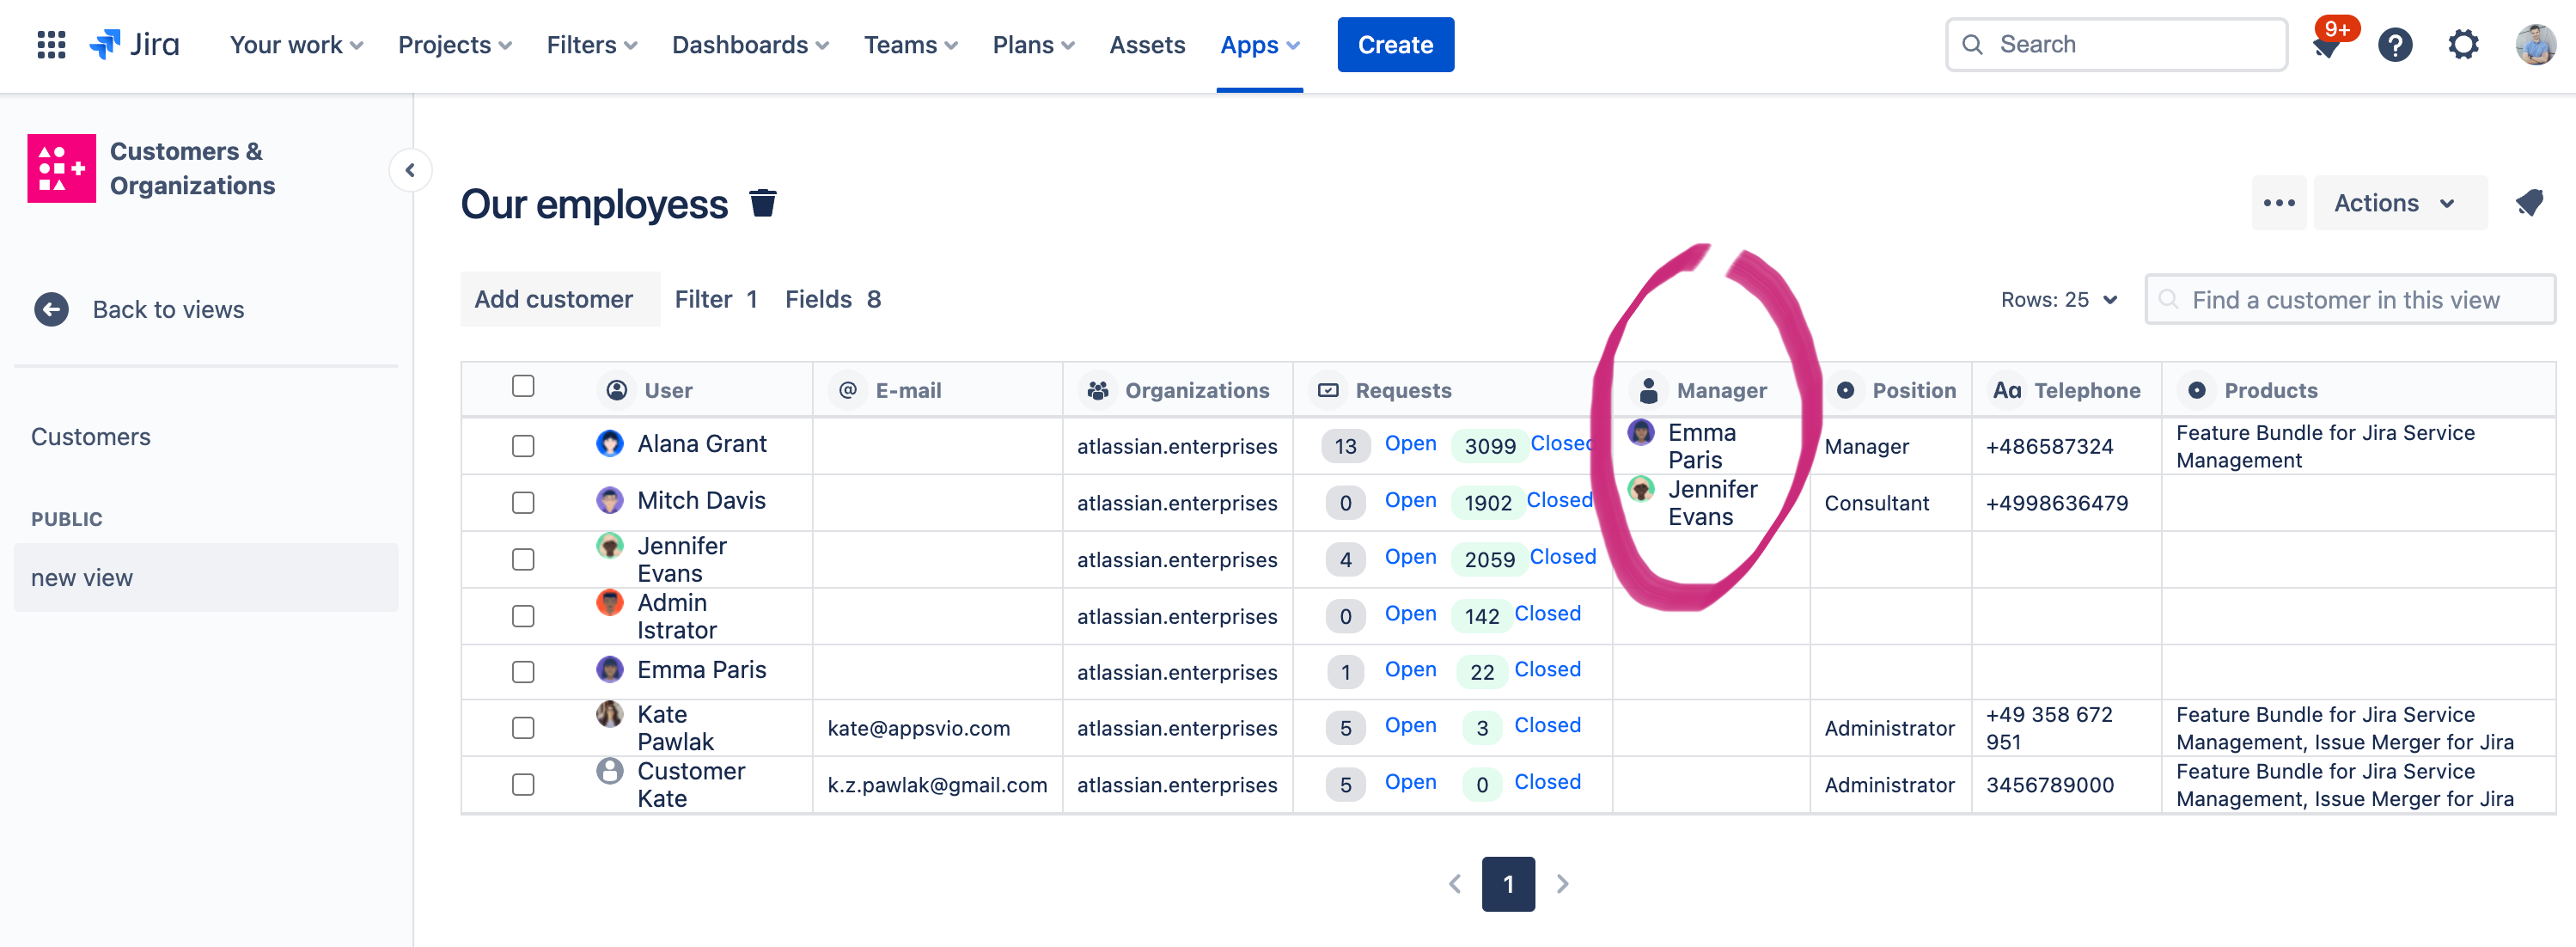This screenshot has width=2576, height=947.
Task: Expand the Projects menu
Action: [x=455, y=45]
